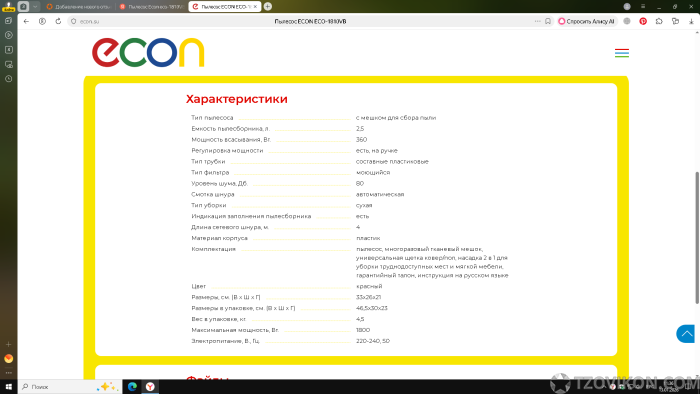
Task: Open the Windows Start button
Action: point(8,387)
